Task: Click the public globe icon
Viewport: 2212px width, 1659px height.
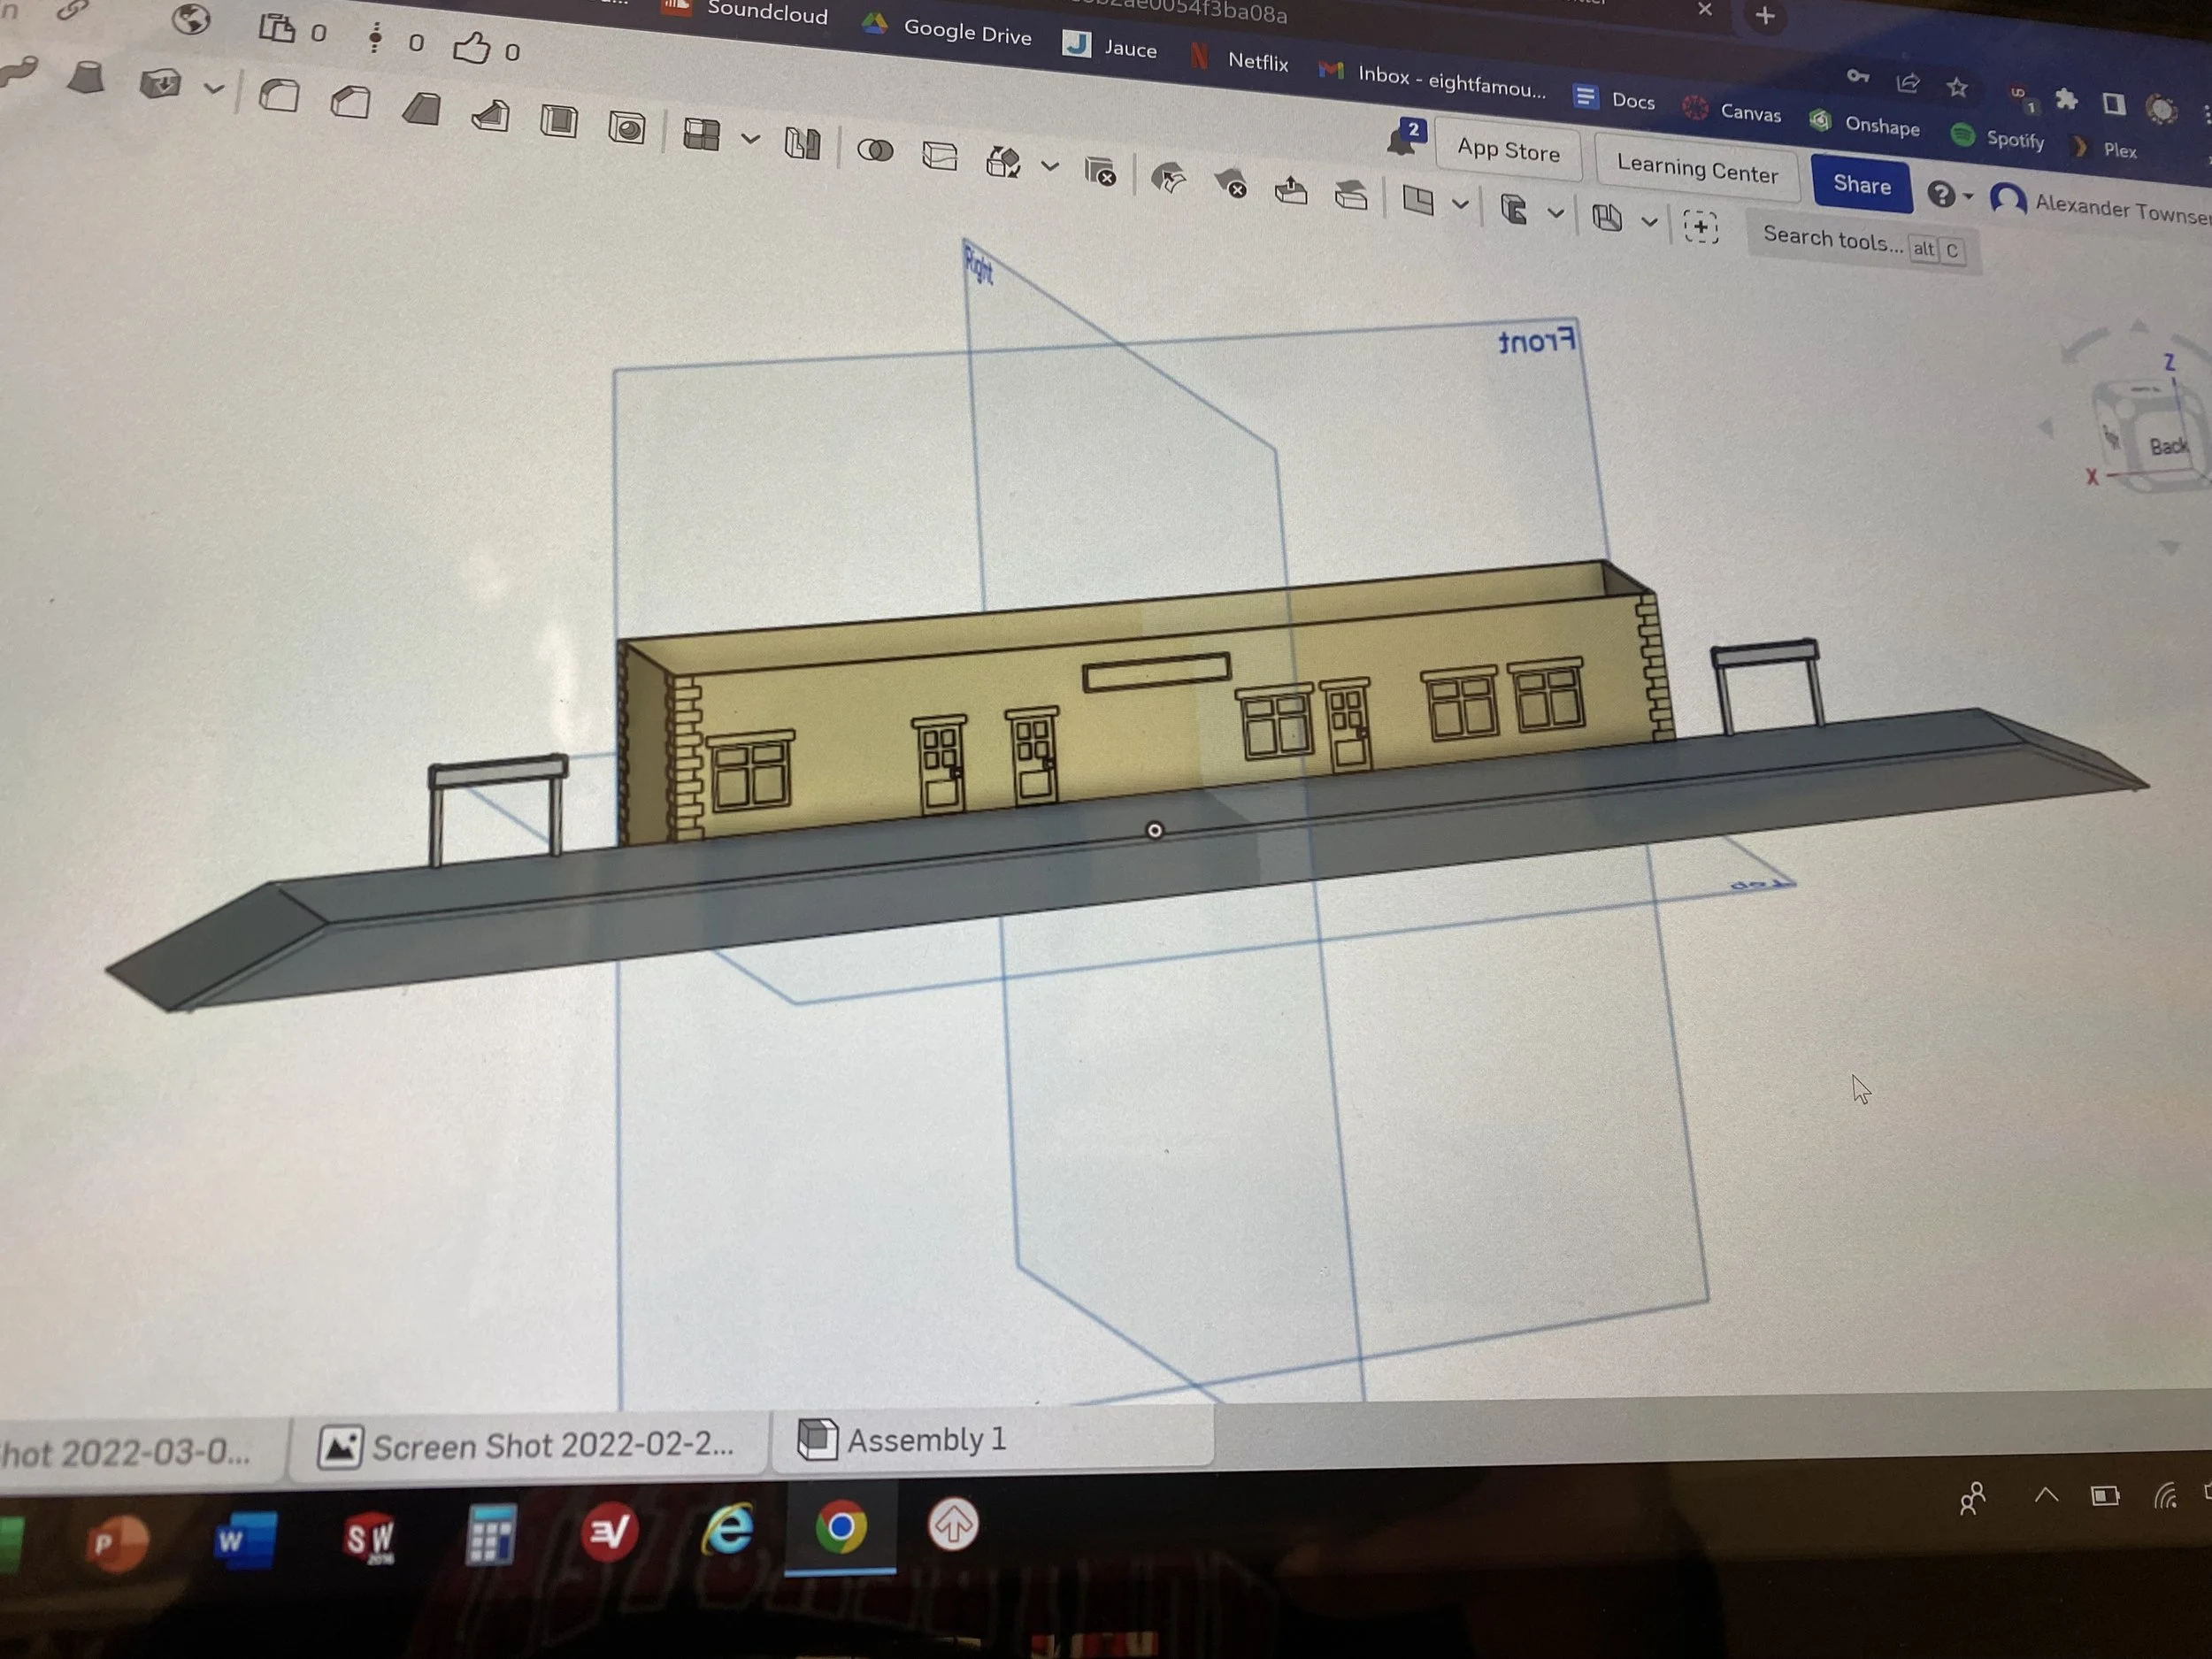Action: click(x=190, y=19)
